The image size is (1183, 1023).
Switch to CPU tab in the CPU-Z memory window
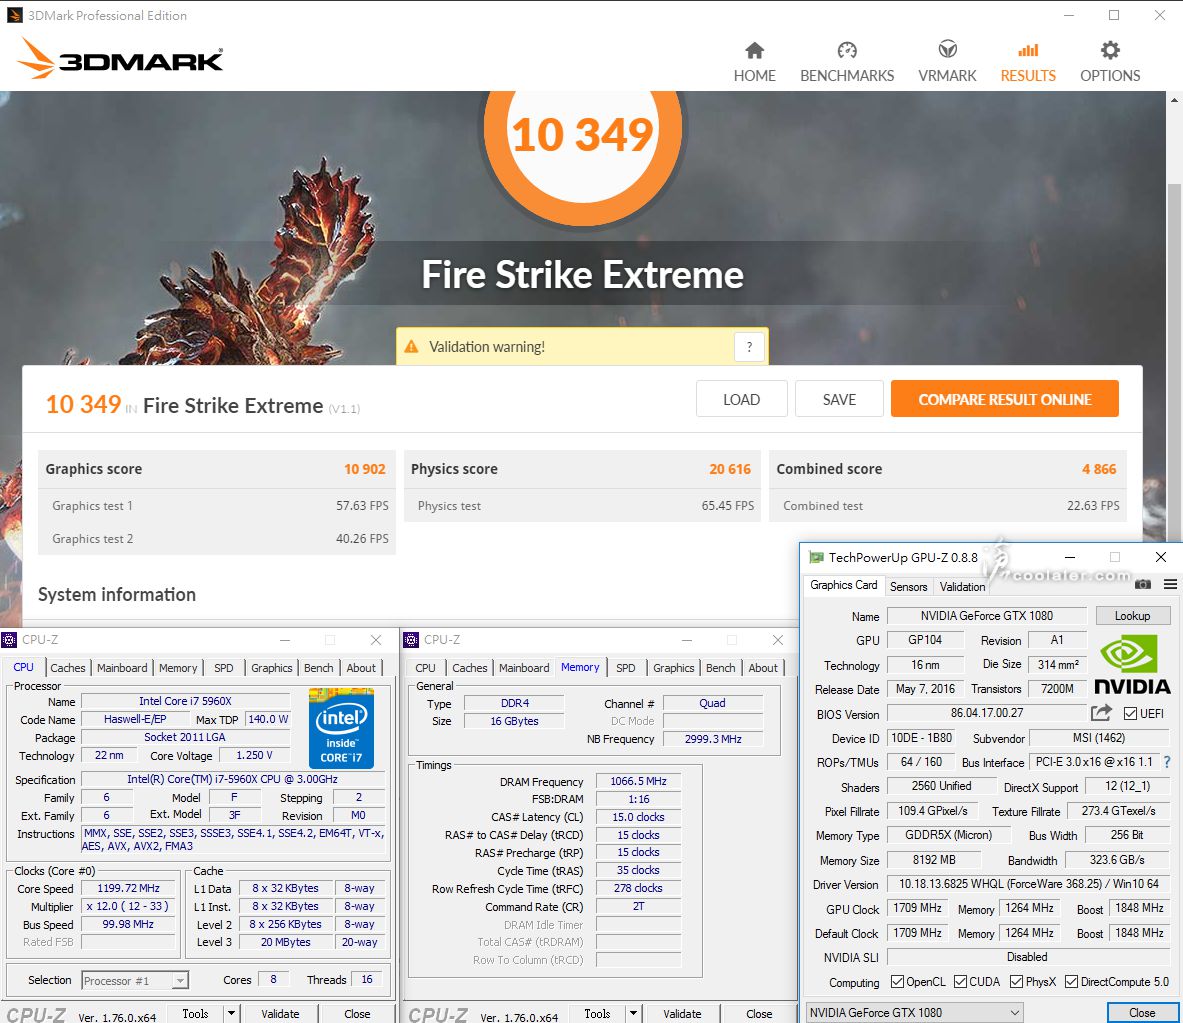pos(426,668)
